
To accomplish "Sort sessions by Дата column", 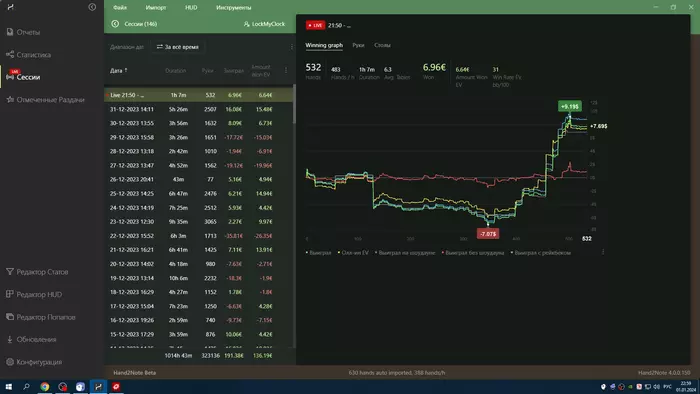I will 118,71.
